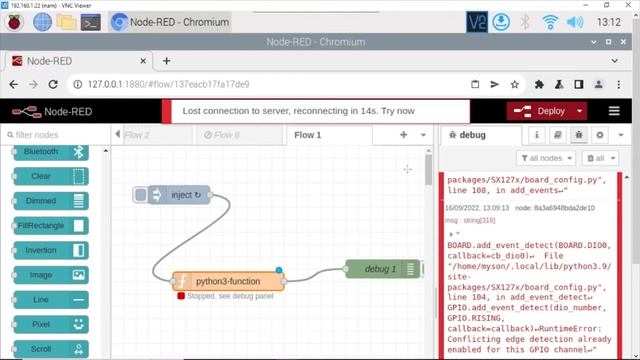This screenshot has height=360, width=640.
Task: Click the address bar URL field
Action: point(269,84)
